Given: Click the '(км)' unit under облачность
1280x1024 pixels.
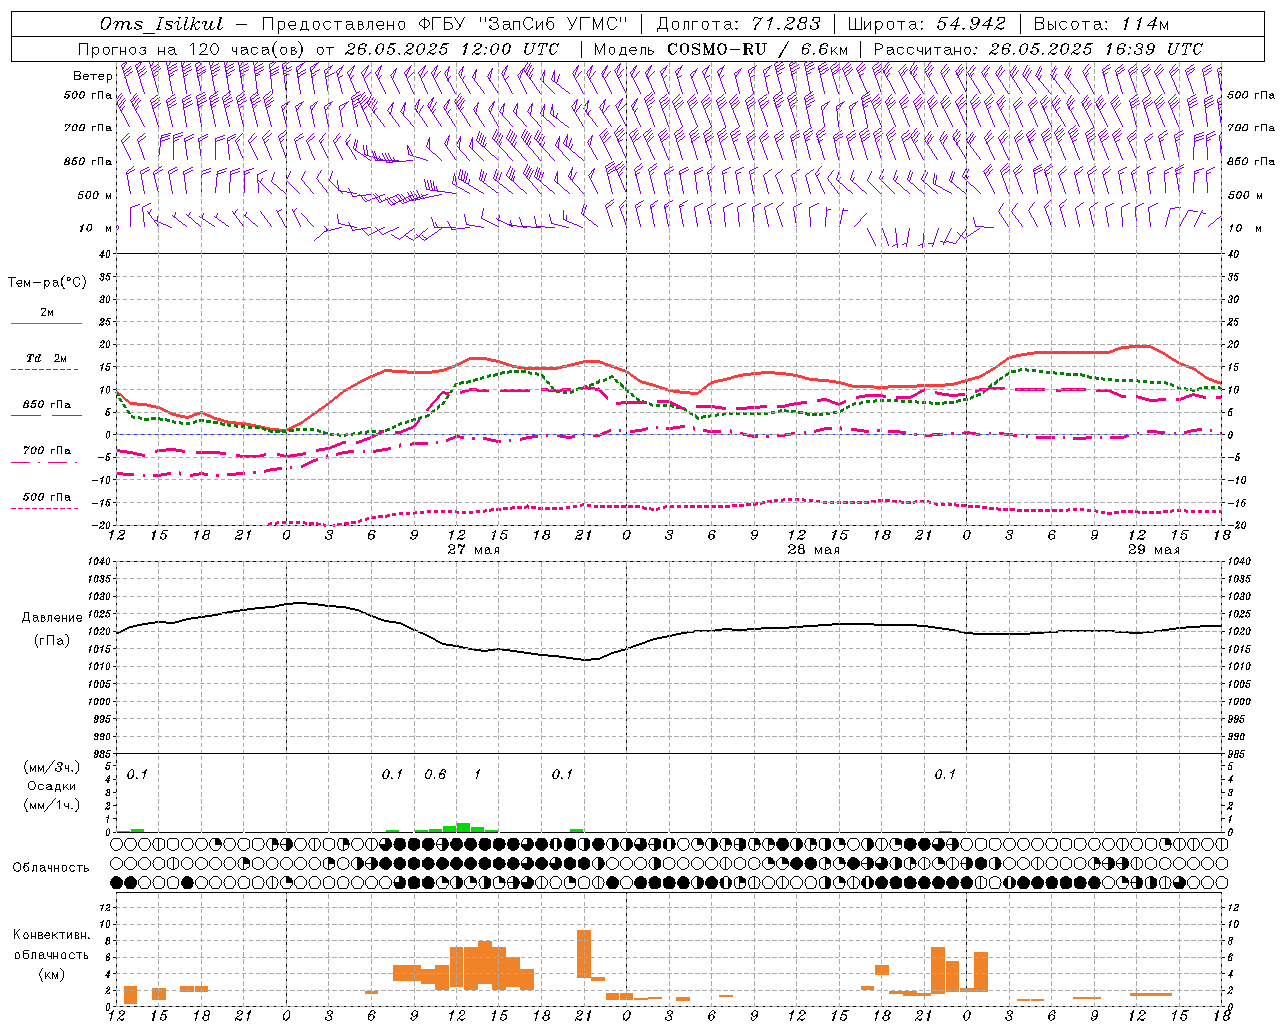Looking at the screenshot, I should 52,974.
